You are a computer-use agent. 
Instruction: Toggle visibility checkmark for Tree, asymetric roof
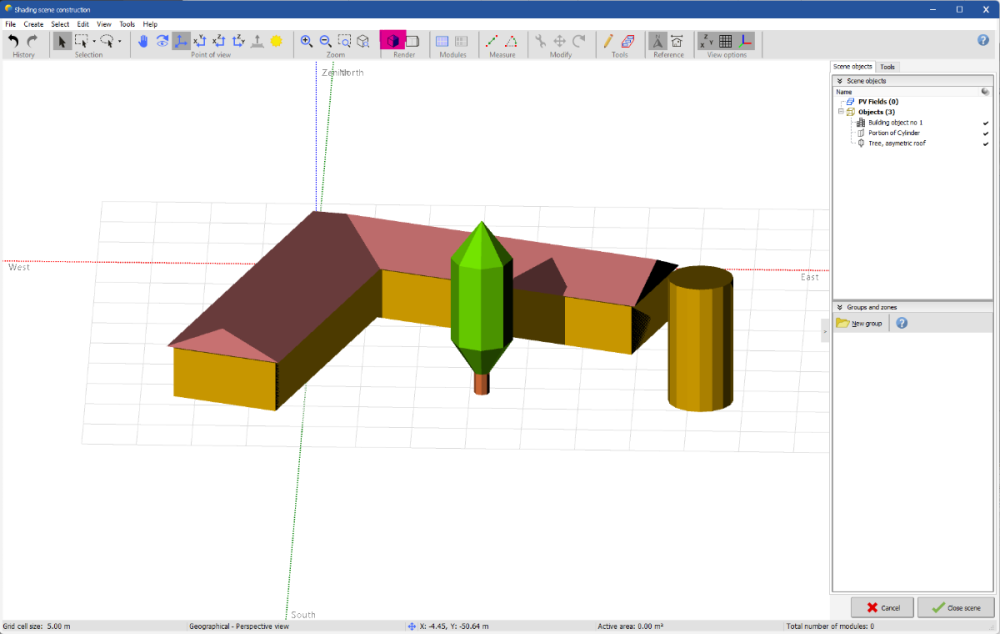click(x=985, y=144)
